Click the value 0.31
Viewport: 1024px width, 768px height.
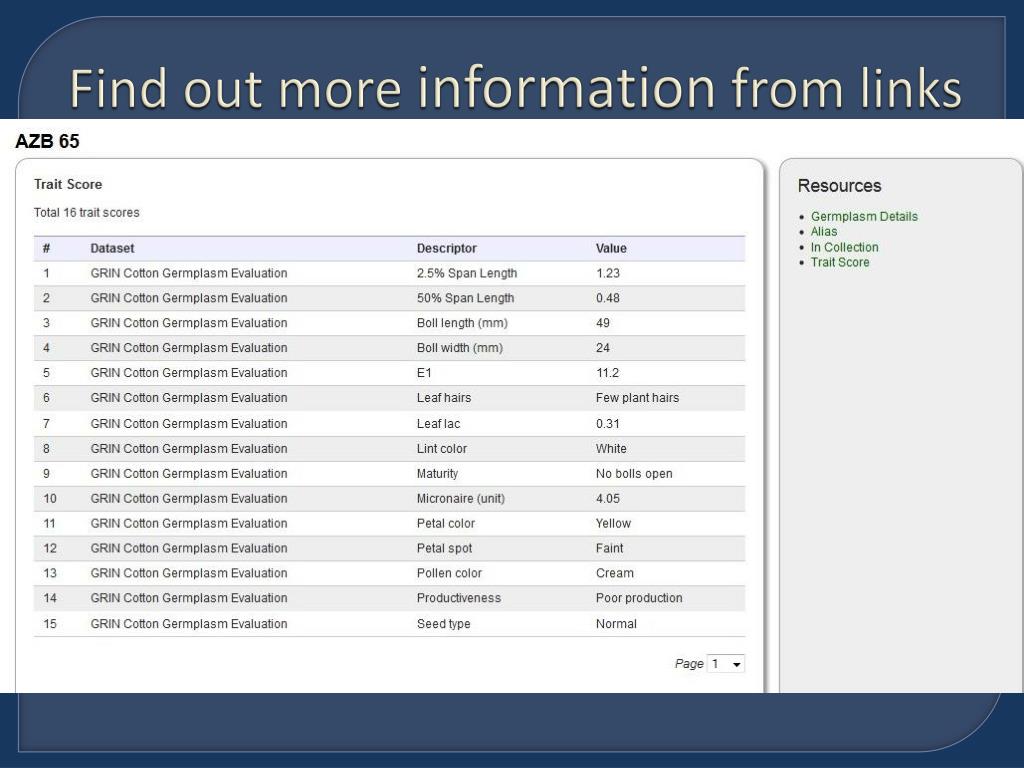click(x=608, y=424)
